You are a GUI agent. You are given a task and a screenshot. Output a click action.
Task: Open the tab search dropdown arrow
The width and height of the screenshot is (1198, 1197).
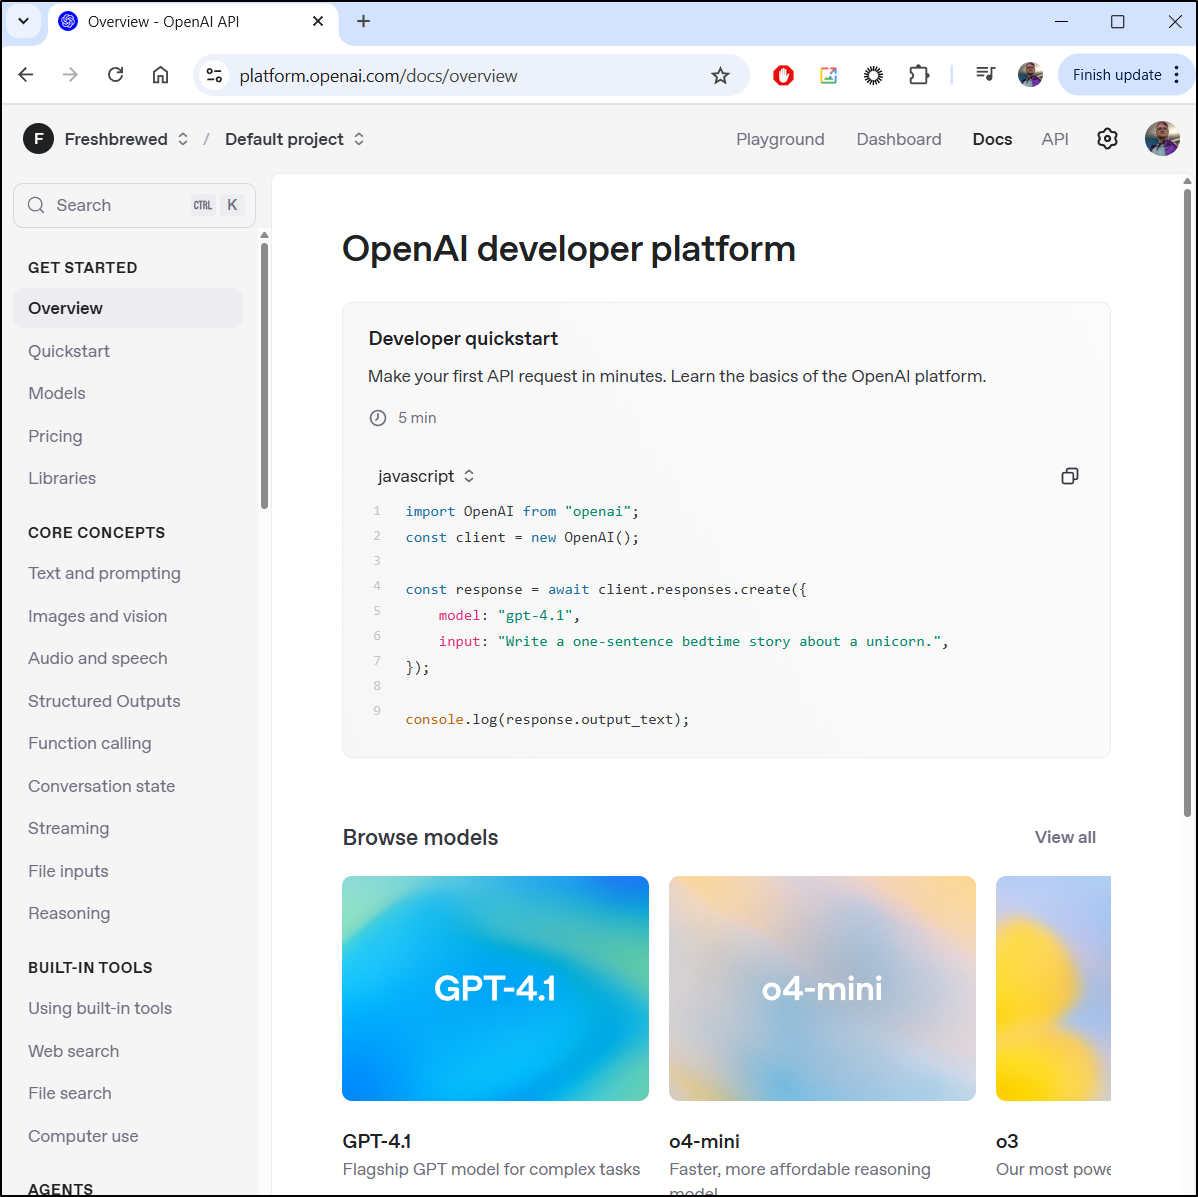(x=24, y=21)
